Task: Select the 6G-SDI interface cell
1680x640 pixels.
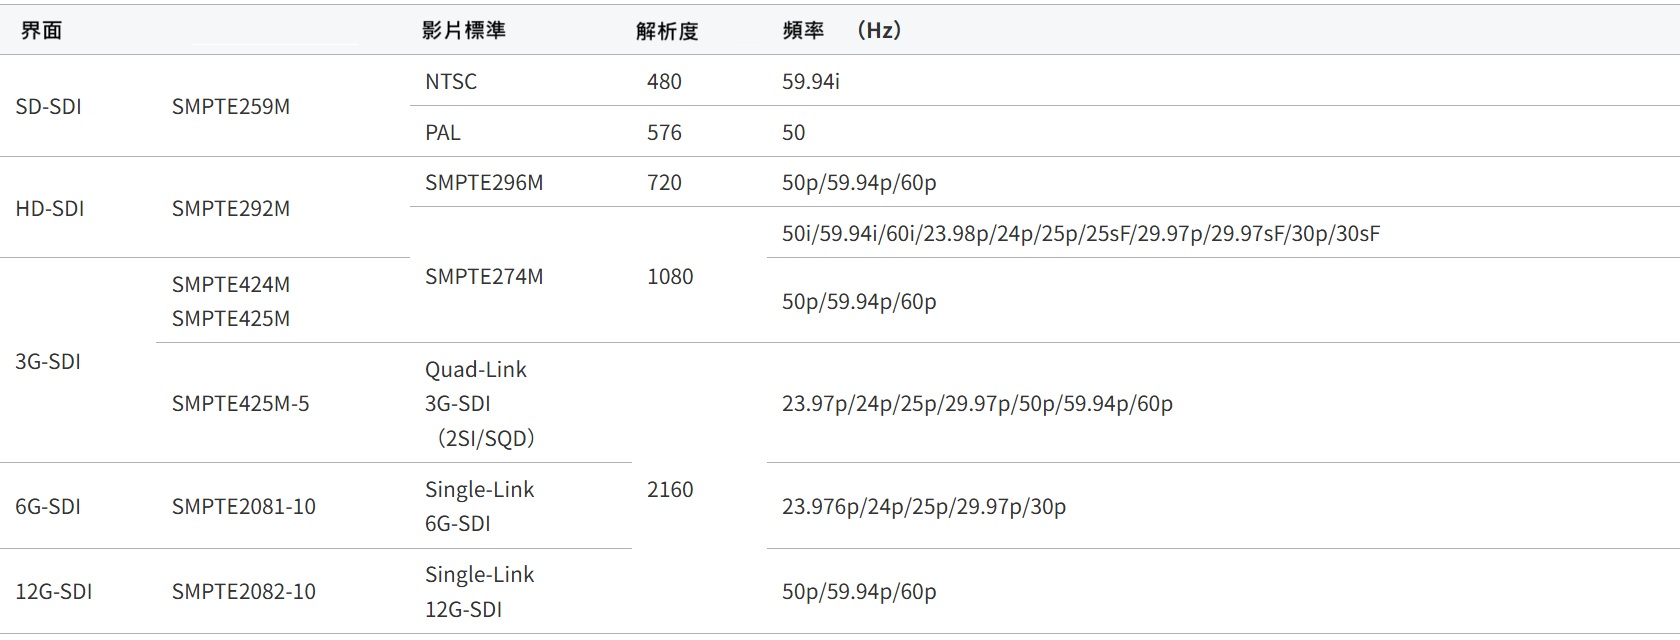Action: pos(48,506)
